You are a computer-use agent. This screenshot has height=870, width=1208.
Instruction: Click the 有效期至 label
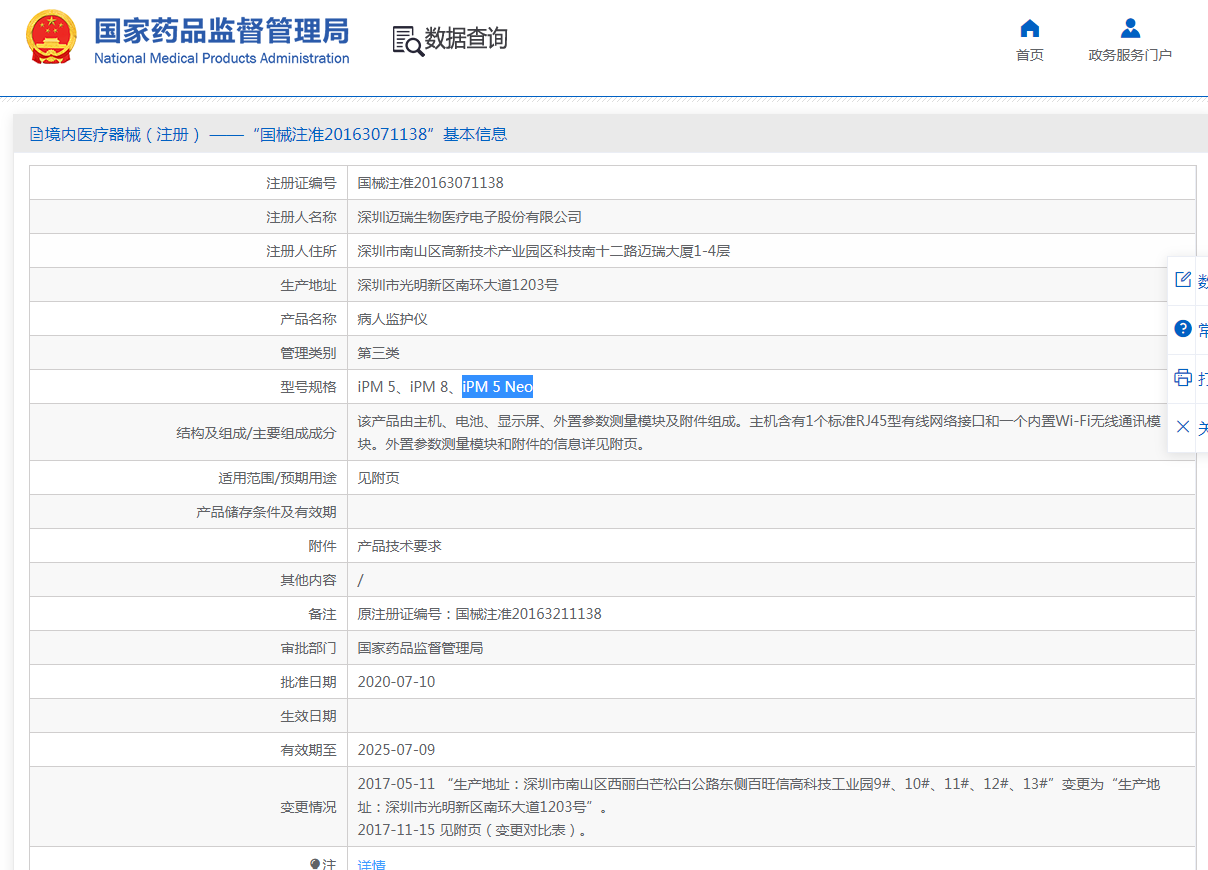tap(308, 750)
